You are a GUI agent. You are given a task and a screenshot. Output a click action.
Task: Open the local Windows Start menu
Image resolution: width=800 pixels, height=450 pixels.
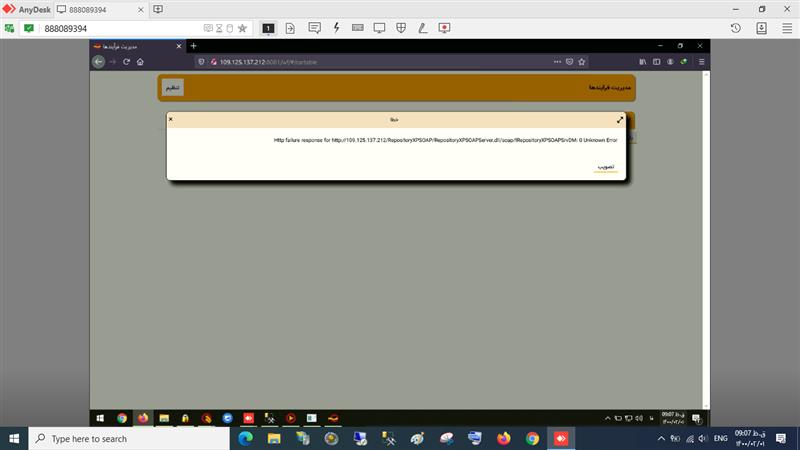click(14, 438)
